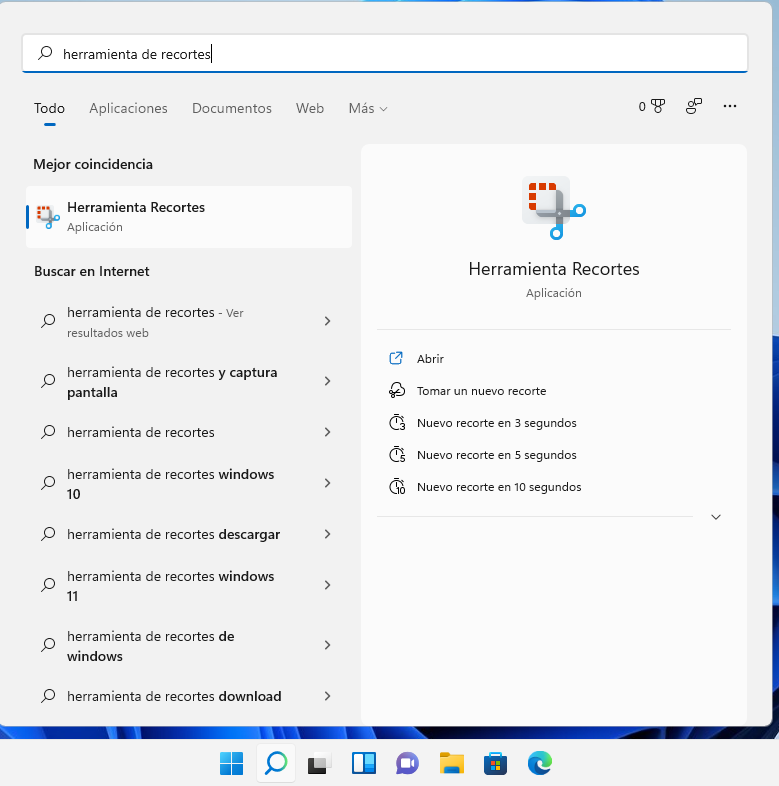Expand arrow for 'download' suggestion
The height and width of the screenshot is (786, 779).
click(x=327, y=696)
